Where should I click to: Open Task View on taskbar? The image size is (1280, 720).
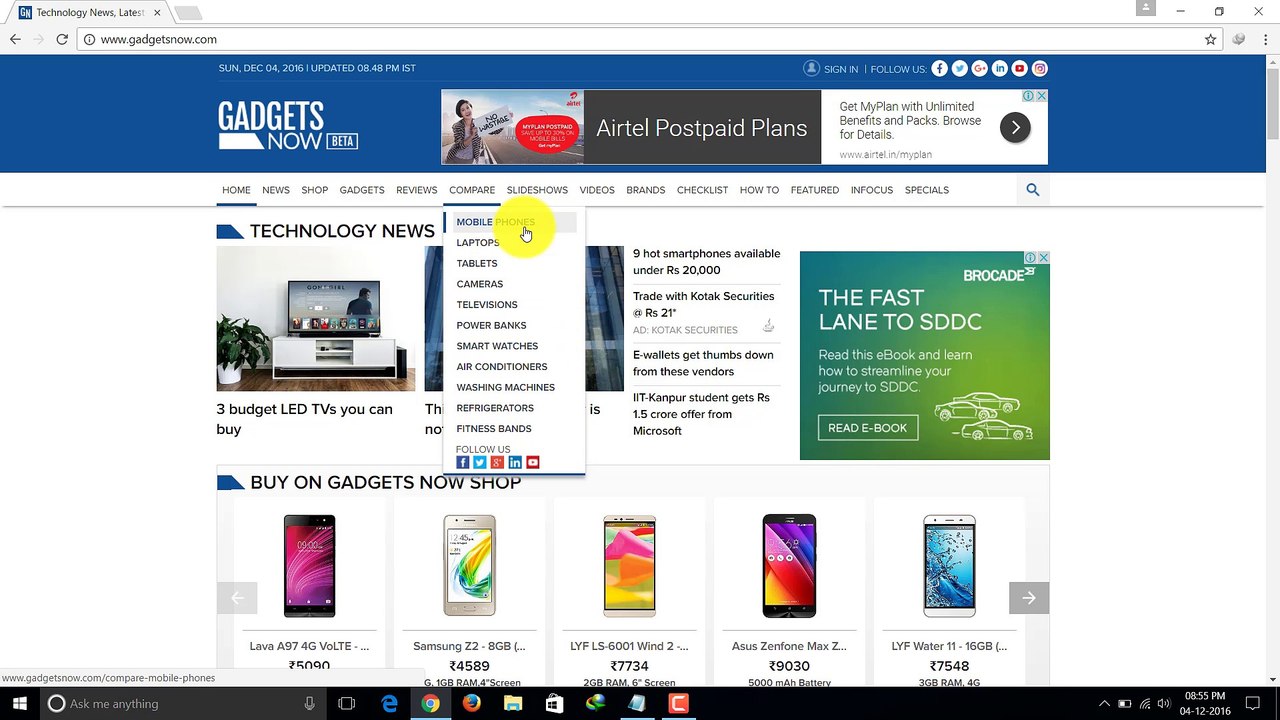point(347,704)
